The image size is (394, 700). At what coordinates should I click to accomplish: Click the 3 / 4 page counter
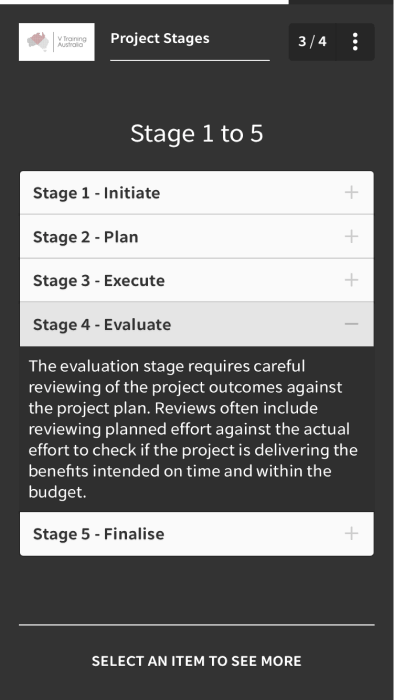[312, 42]
